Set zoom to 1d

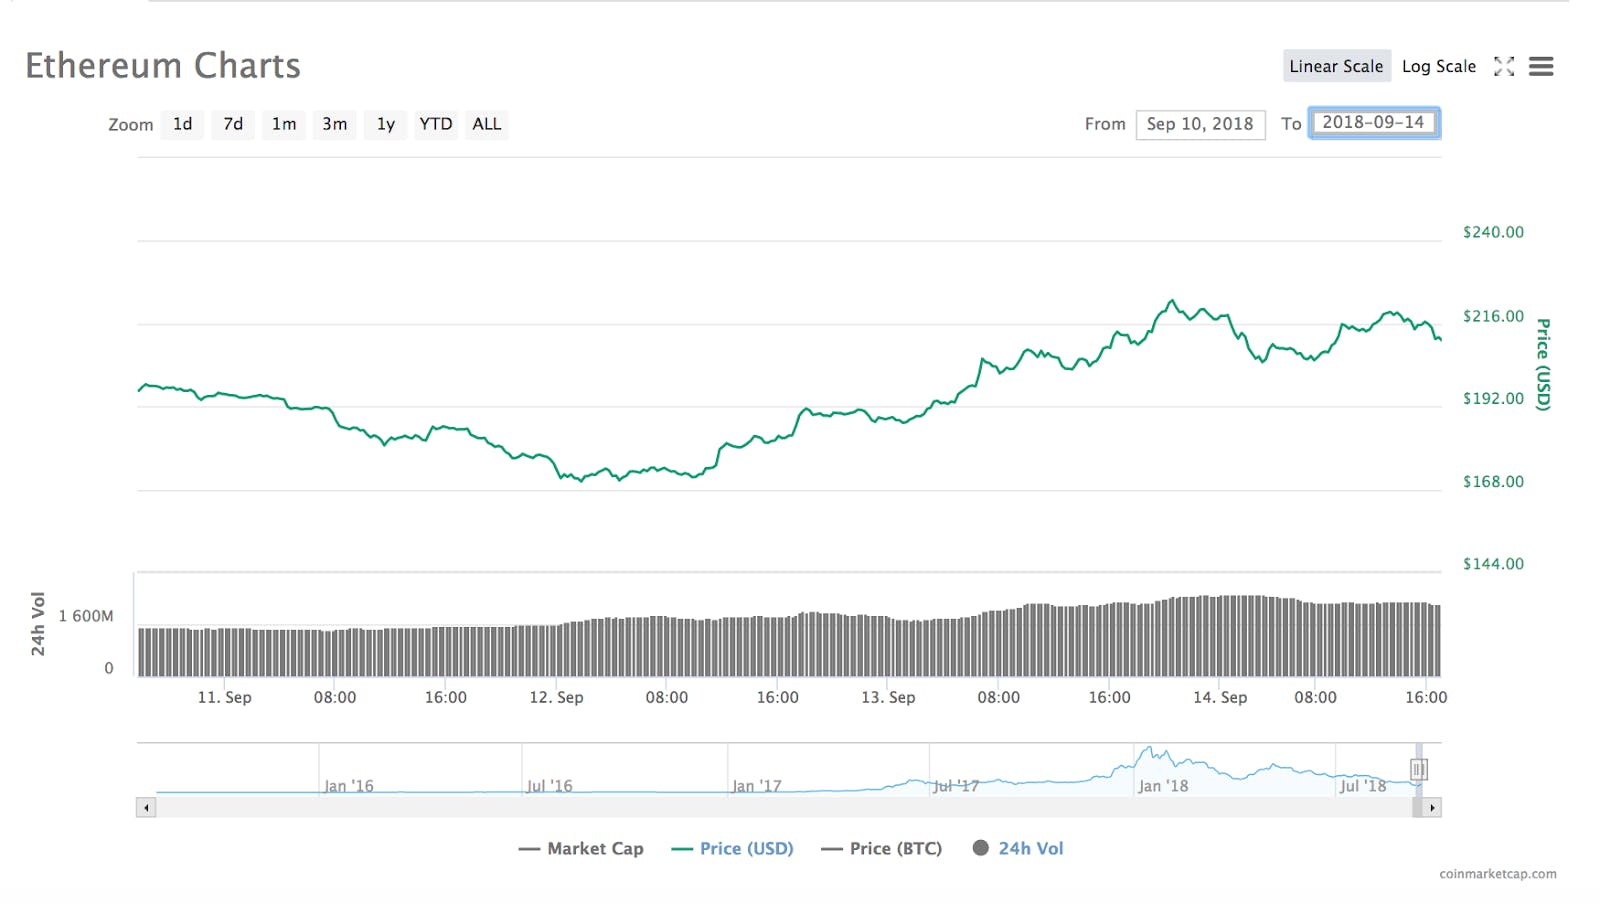coord(182,124)
